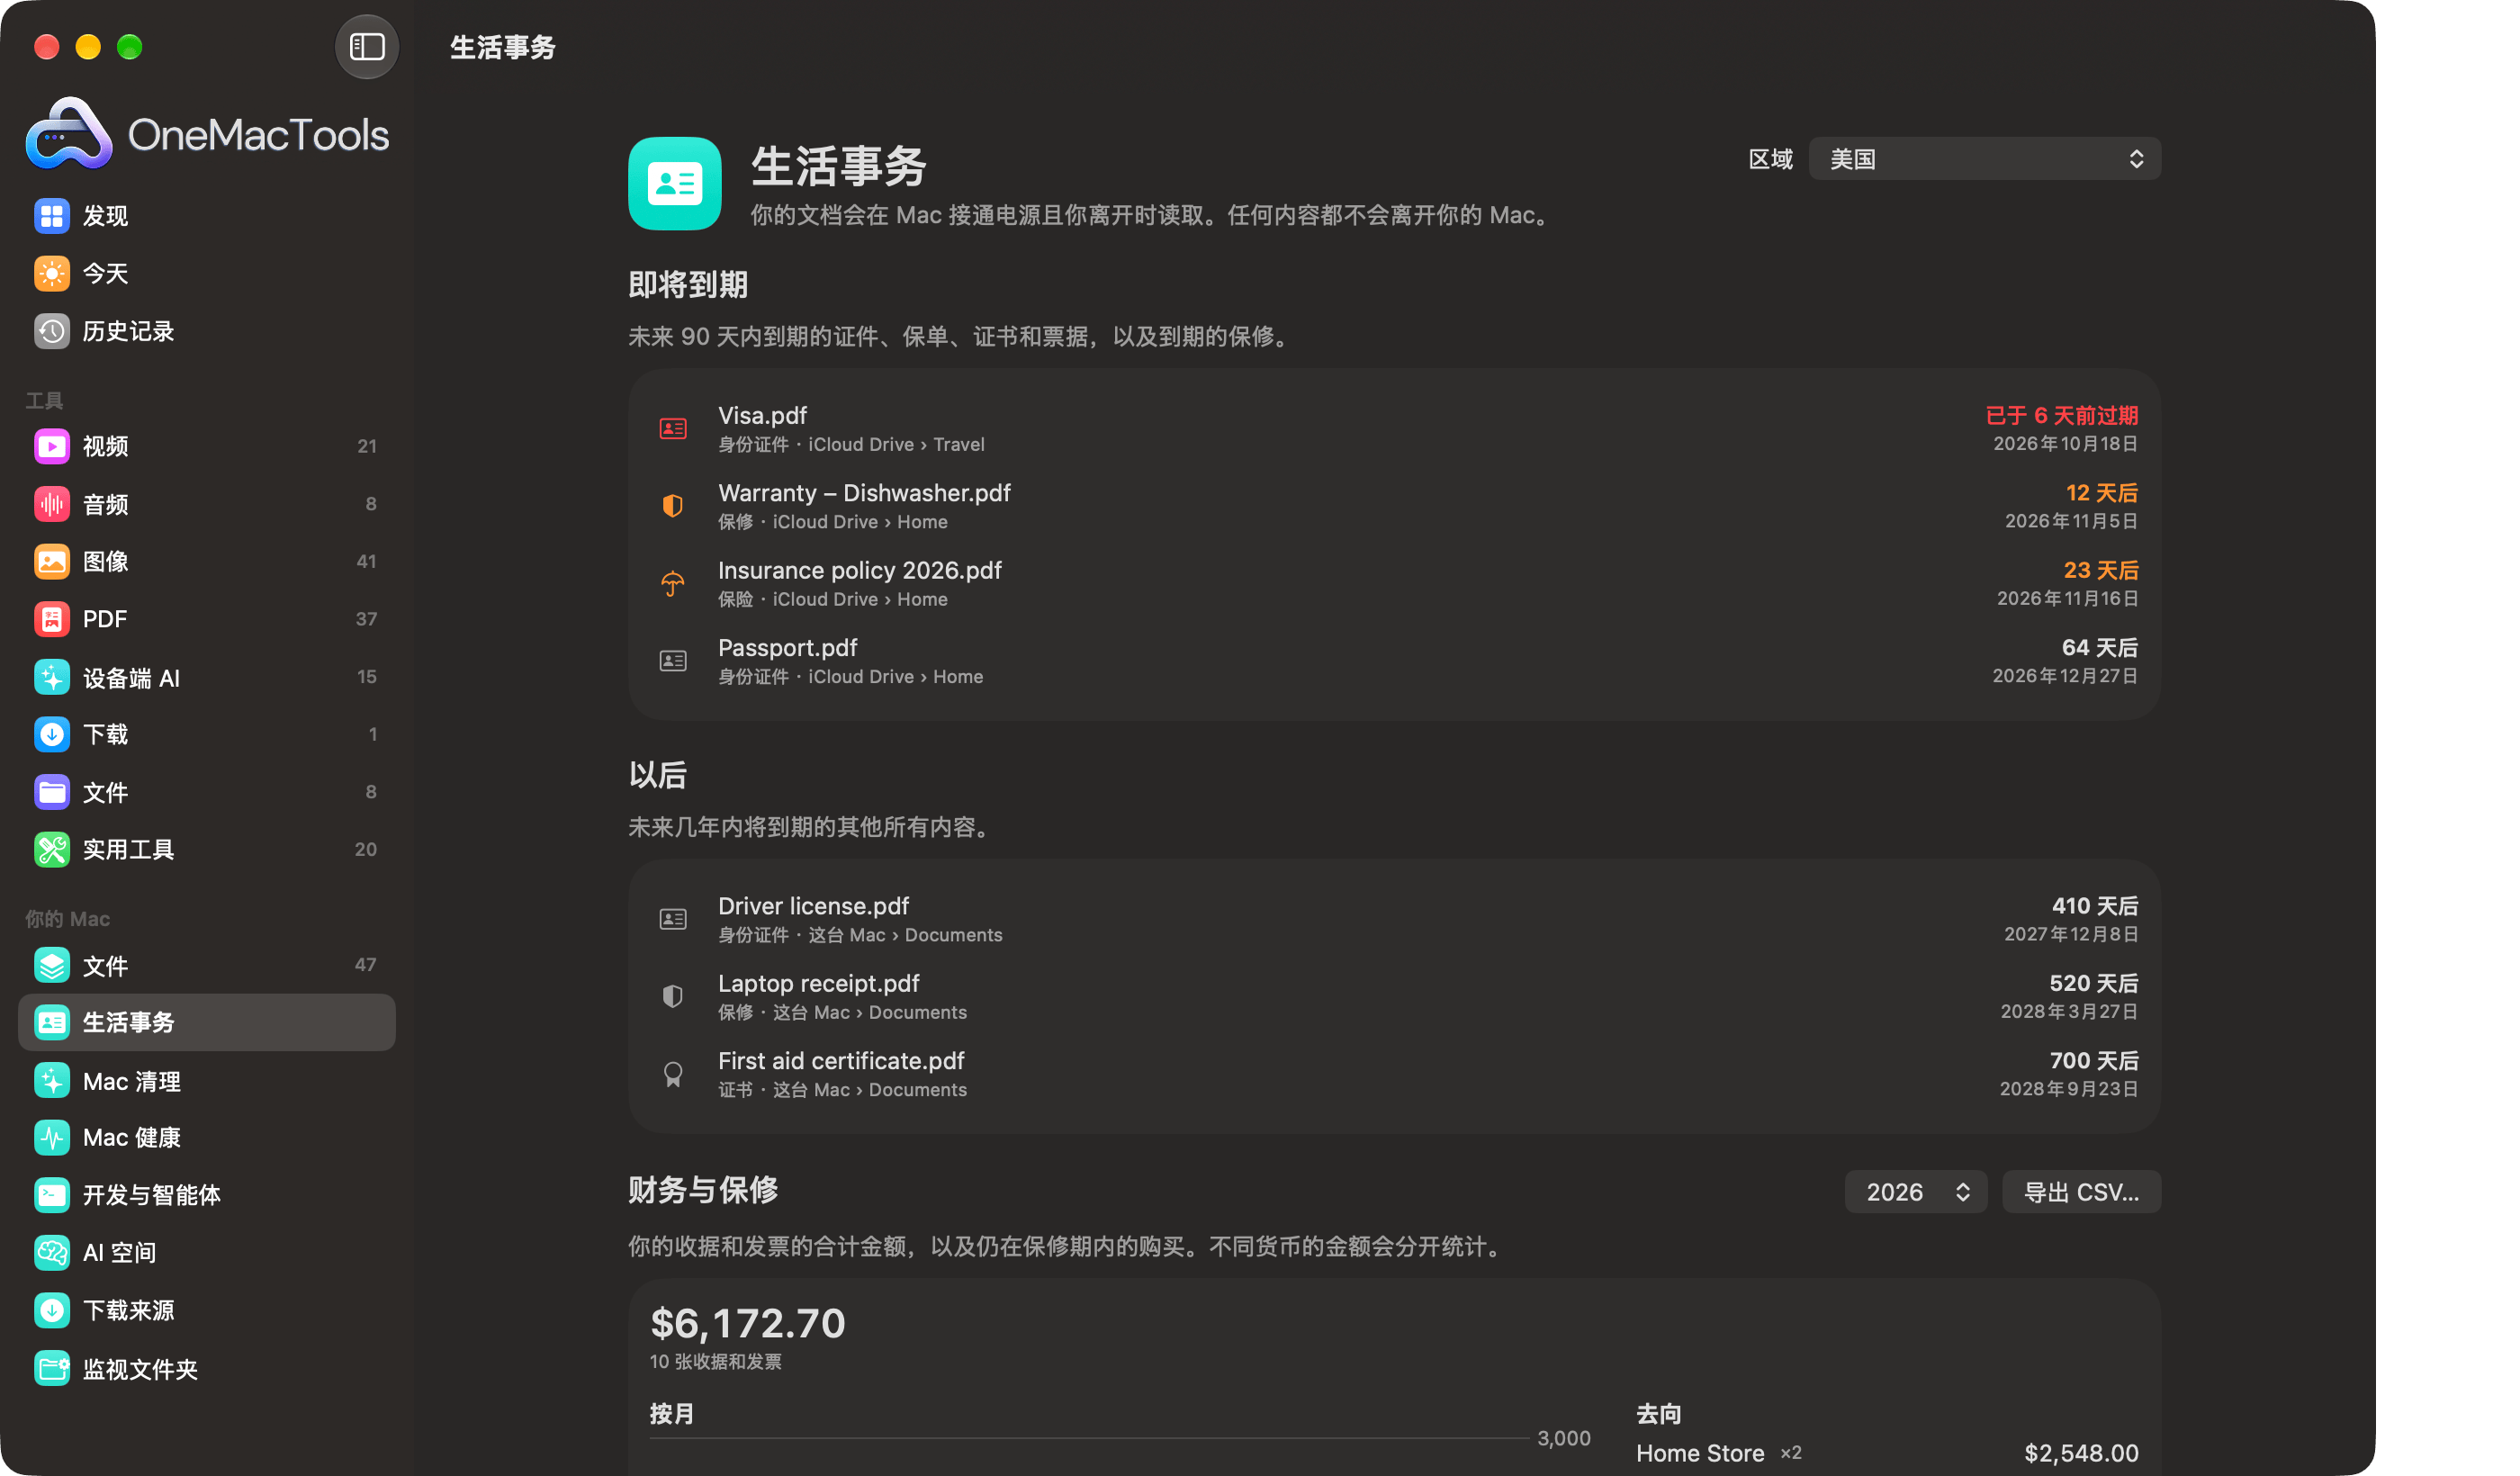Open the 2026 year selector
The image size is (2520, 1476).
click(1916, 1192)
